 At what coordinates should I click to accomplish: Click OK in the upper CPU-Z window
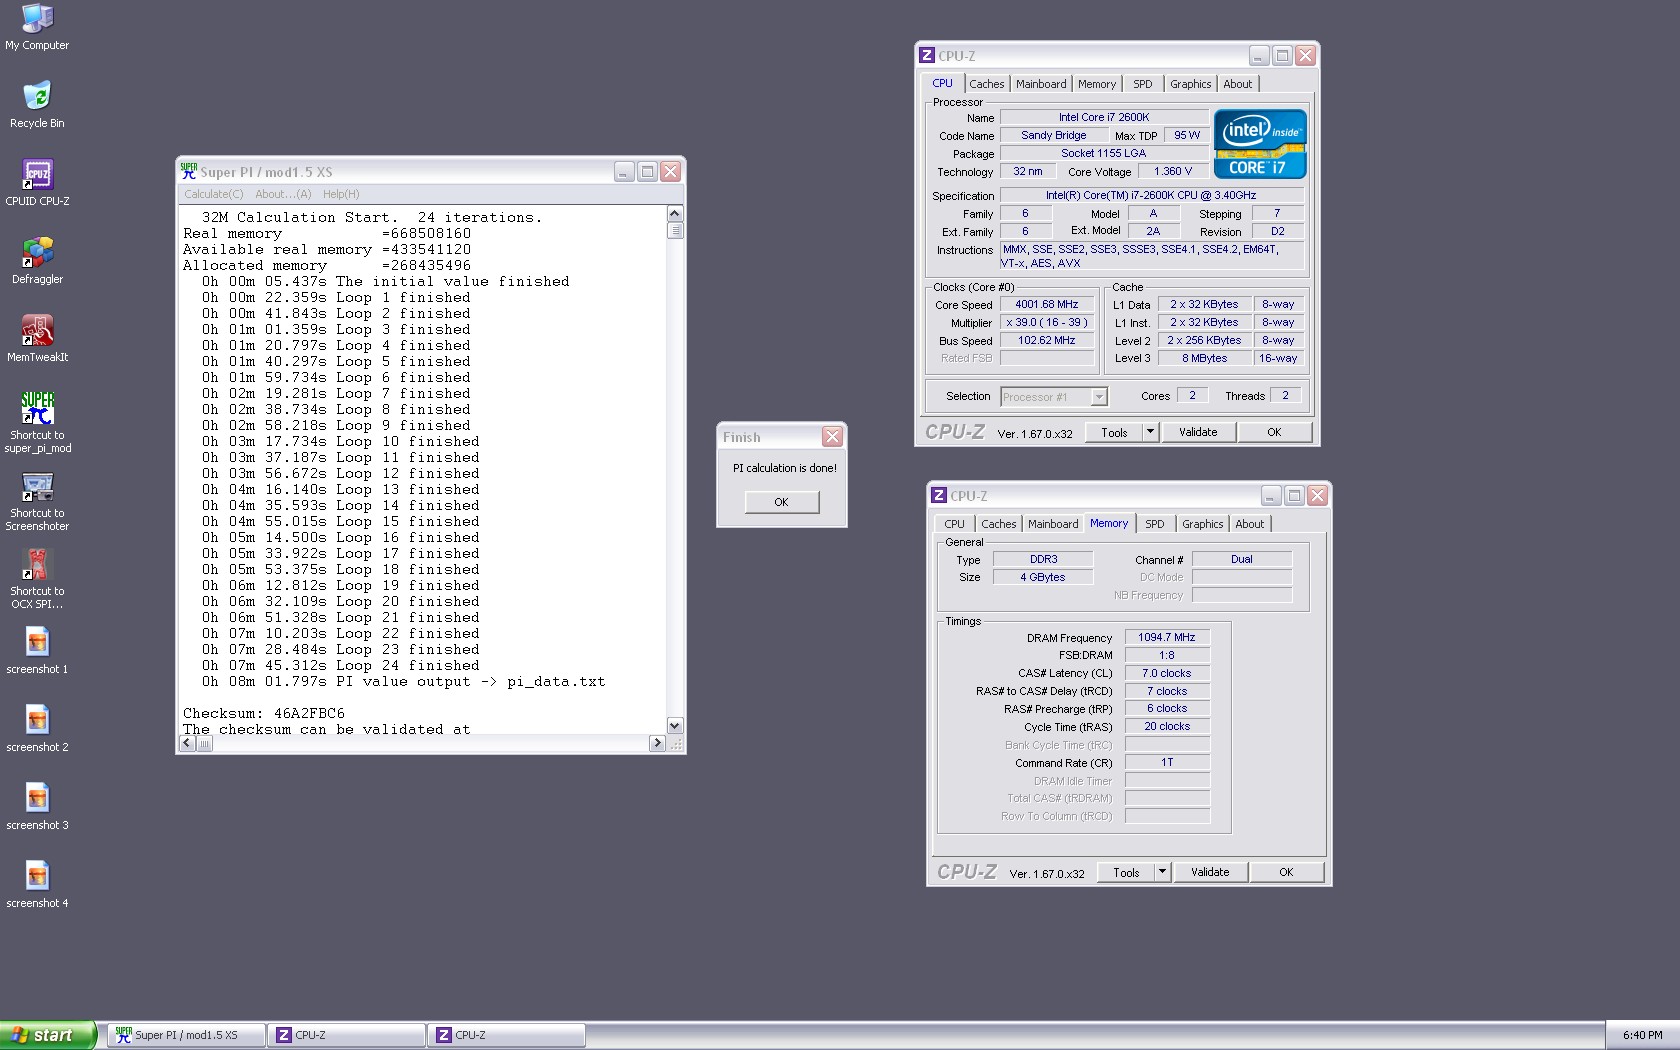[1274, 432]
